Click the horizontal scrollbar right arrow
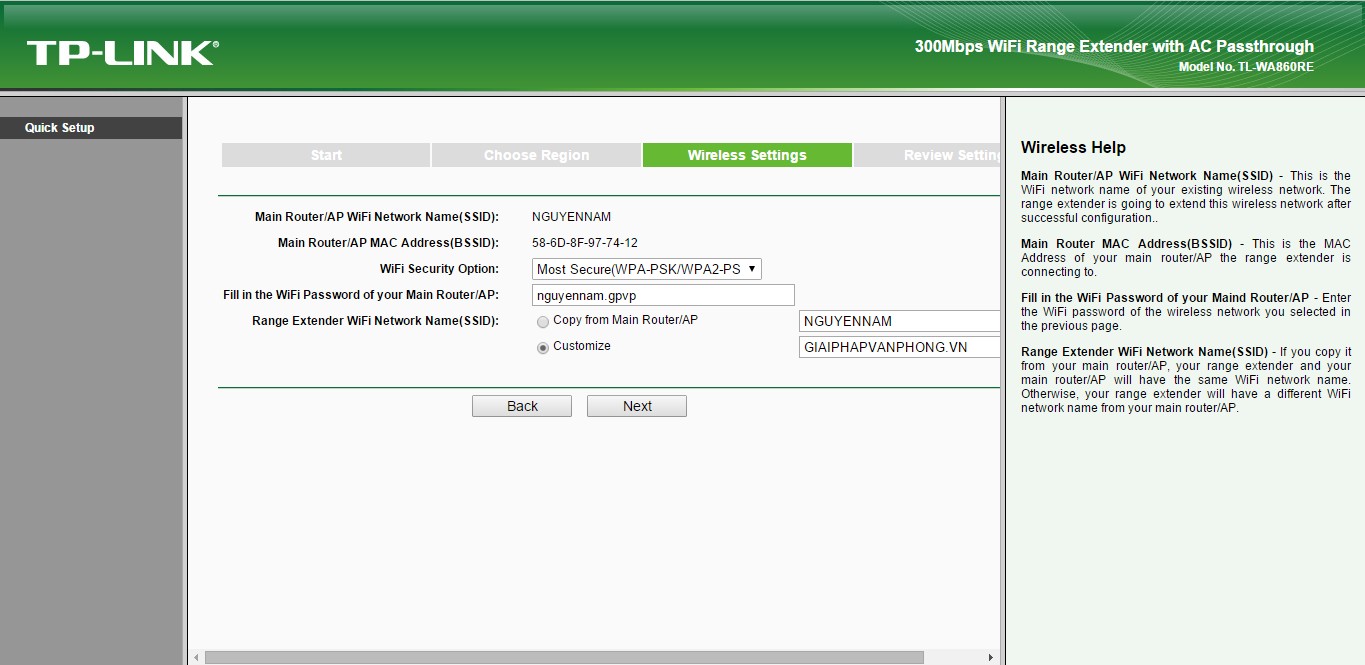This screenshot has width=1365, height=665. (x=990, y=658)
